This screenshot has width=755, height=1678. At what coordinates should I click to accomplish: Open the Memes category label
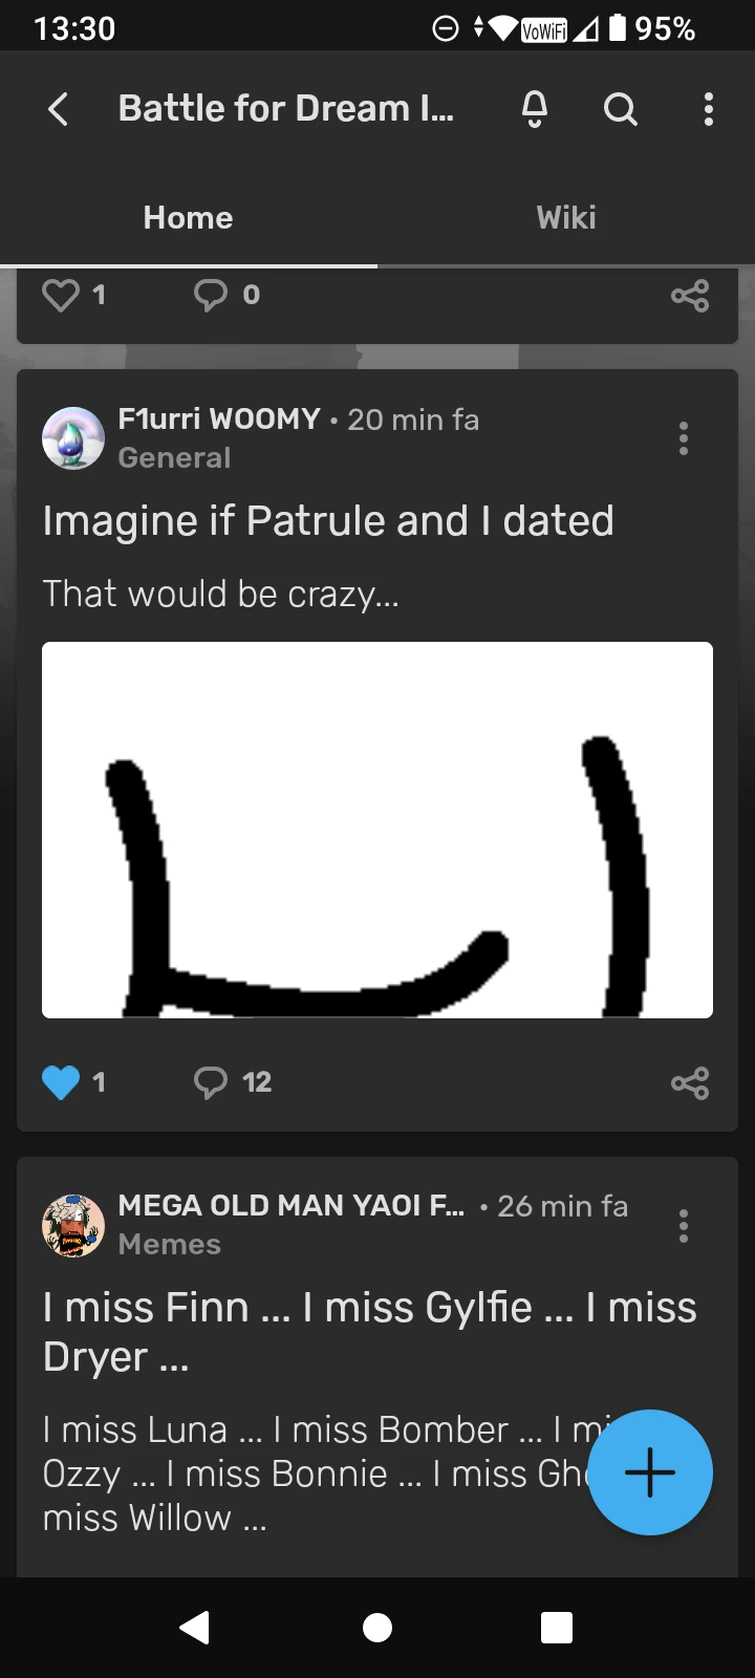click(x=169, y=1245)
